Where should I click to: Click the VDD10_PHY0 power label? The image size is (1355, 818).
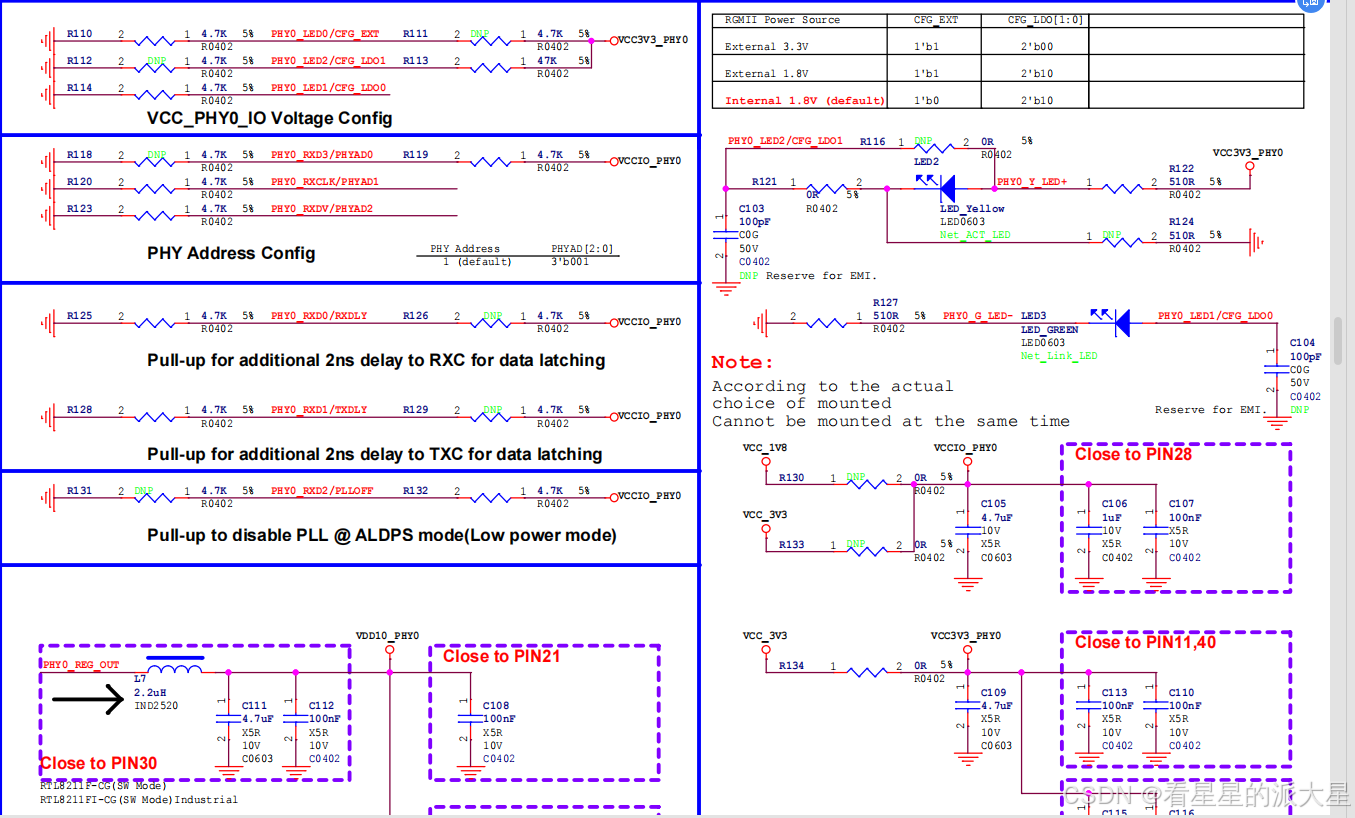pyautogui.click(x=387, y=636)
